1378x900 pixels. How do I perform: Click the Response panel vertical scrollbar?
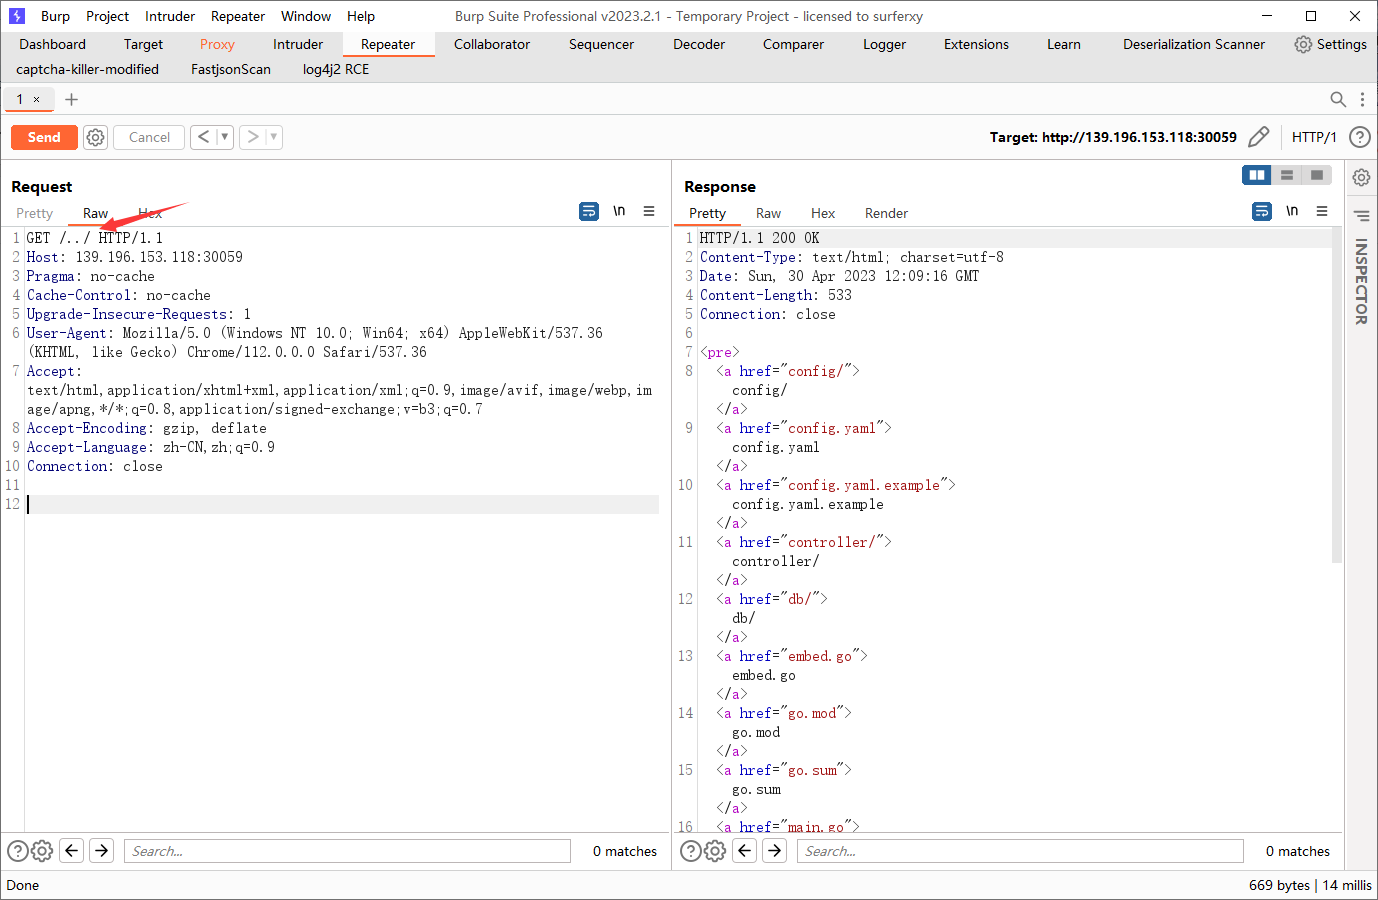1337,395
